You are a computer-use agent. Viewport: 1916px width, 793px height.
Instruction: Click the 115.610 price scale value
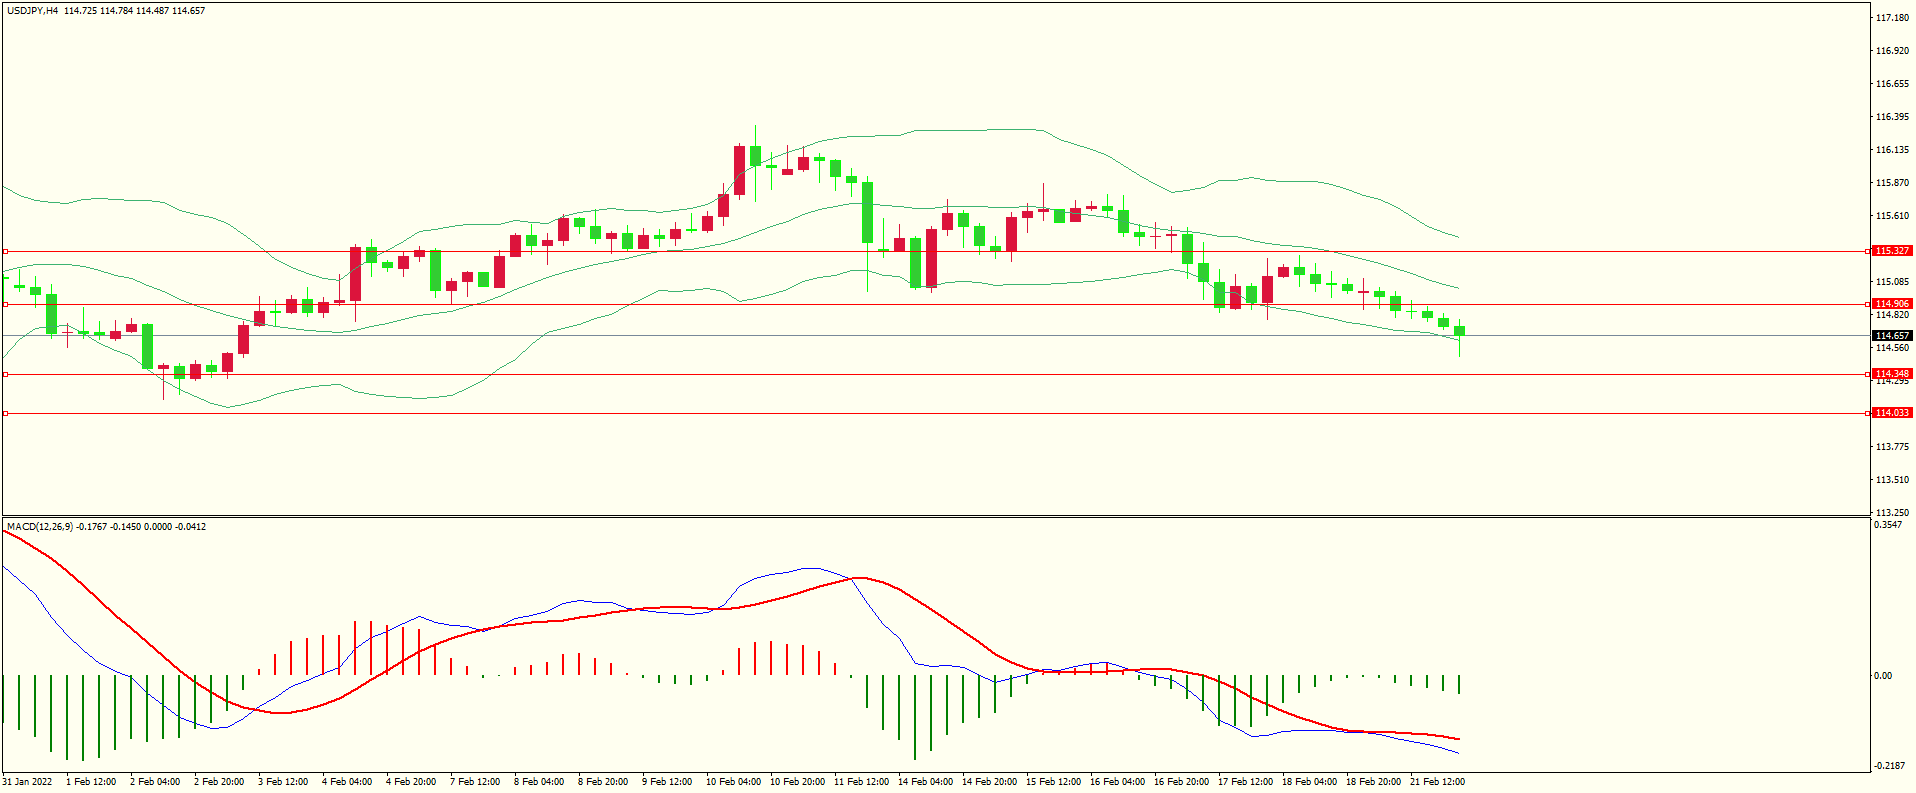1892,216
